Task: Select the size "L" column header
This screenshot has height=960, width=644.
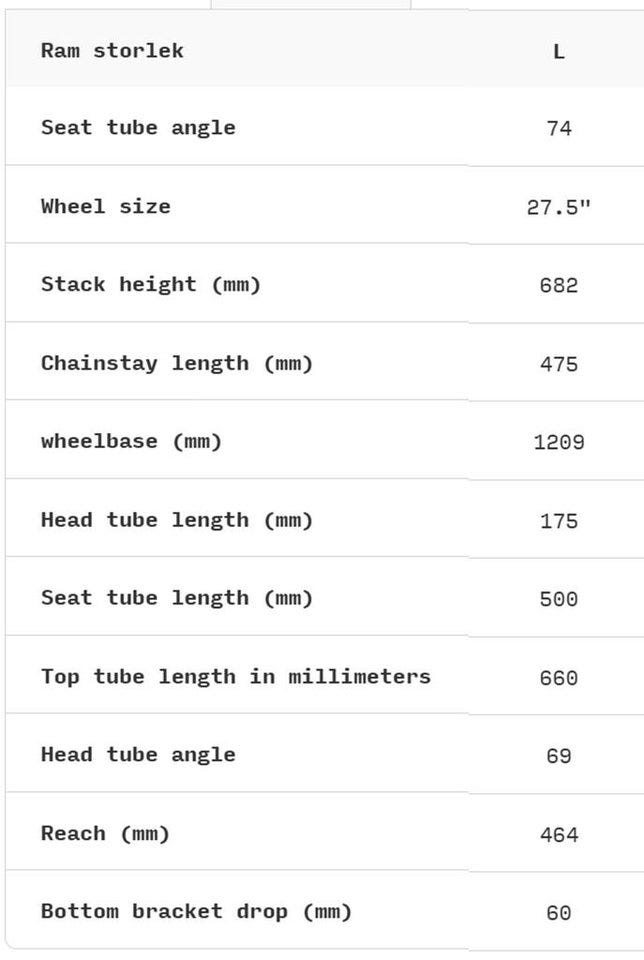Action: 558,52
